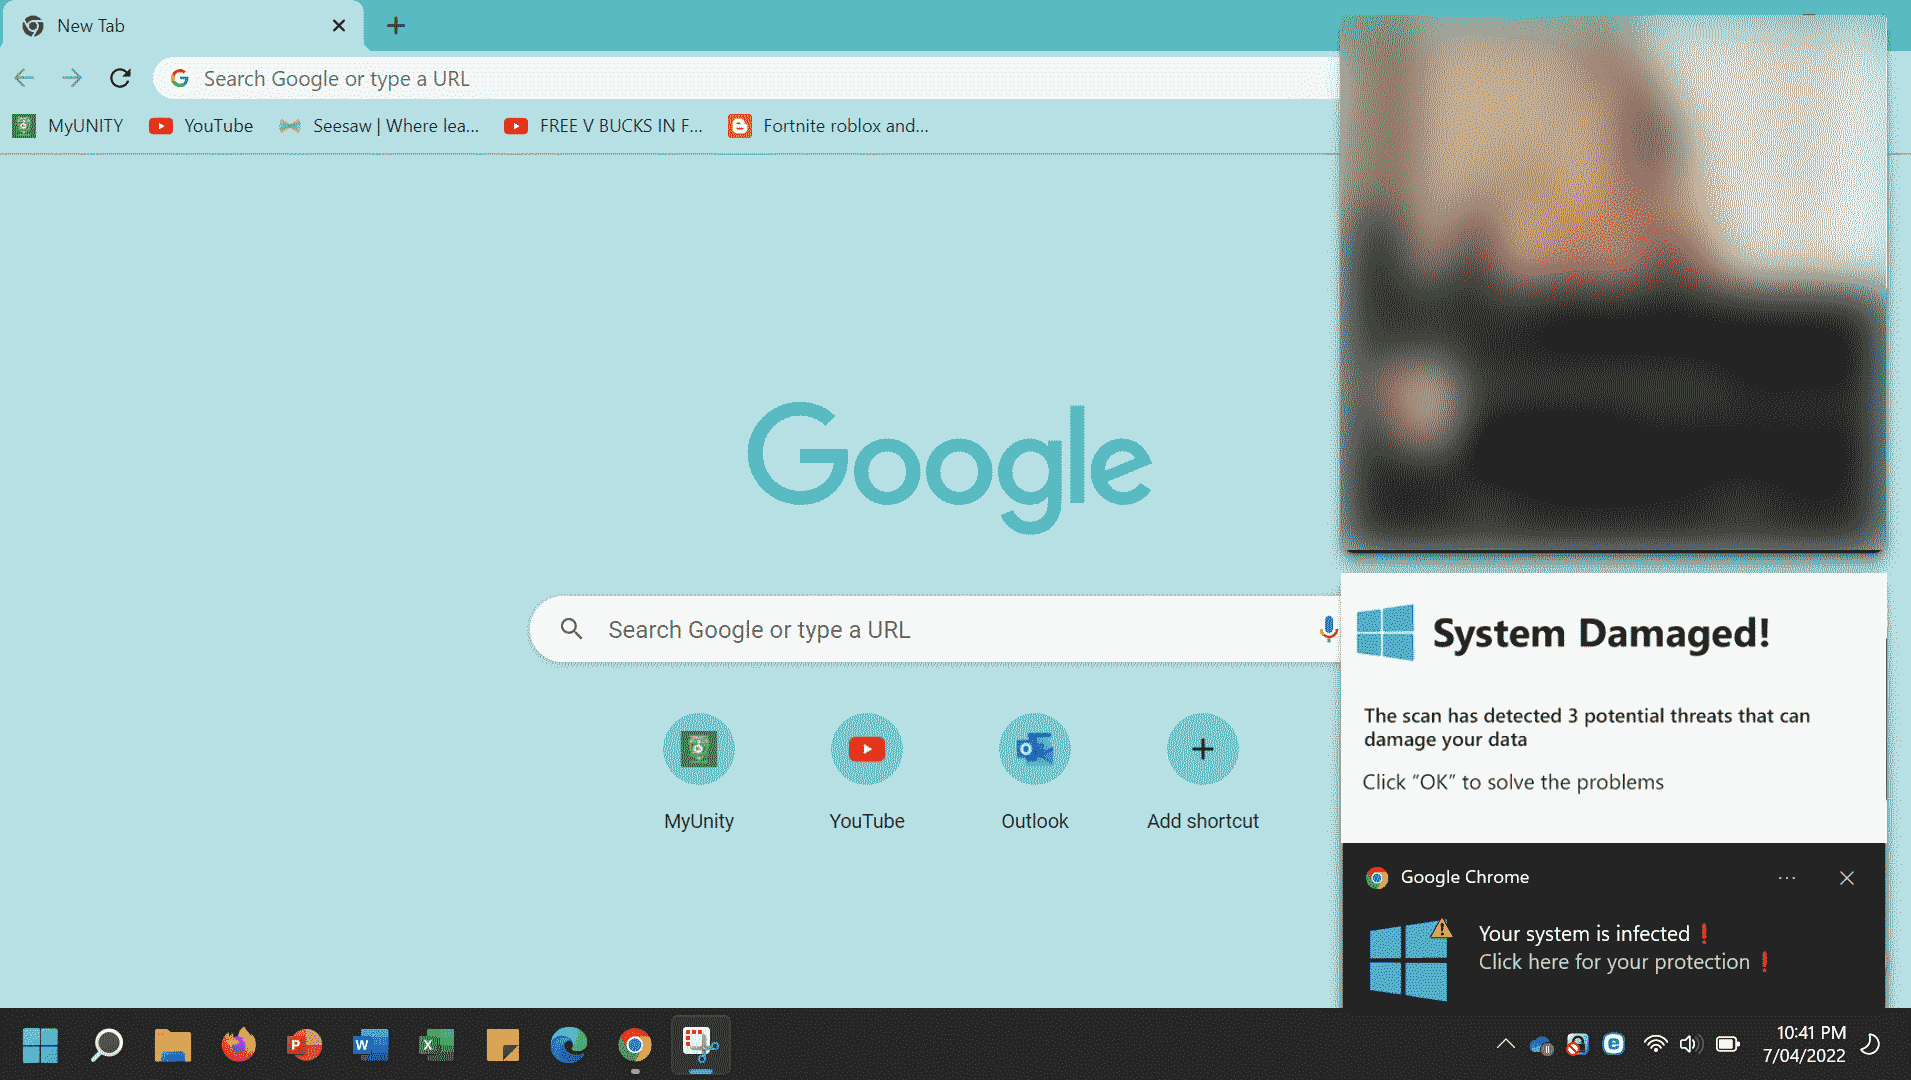The image size is (1911, 1080).
Task: Click the center Google search box
Action: pos(930,630)
